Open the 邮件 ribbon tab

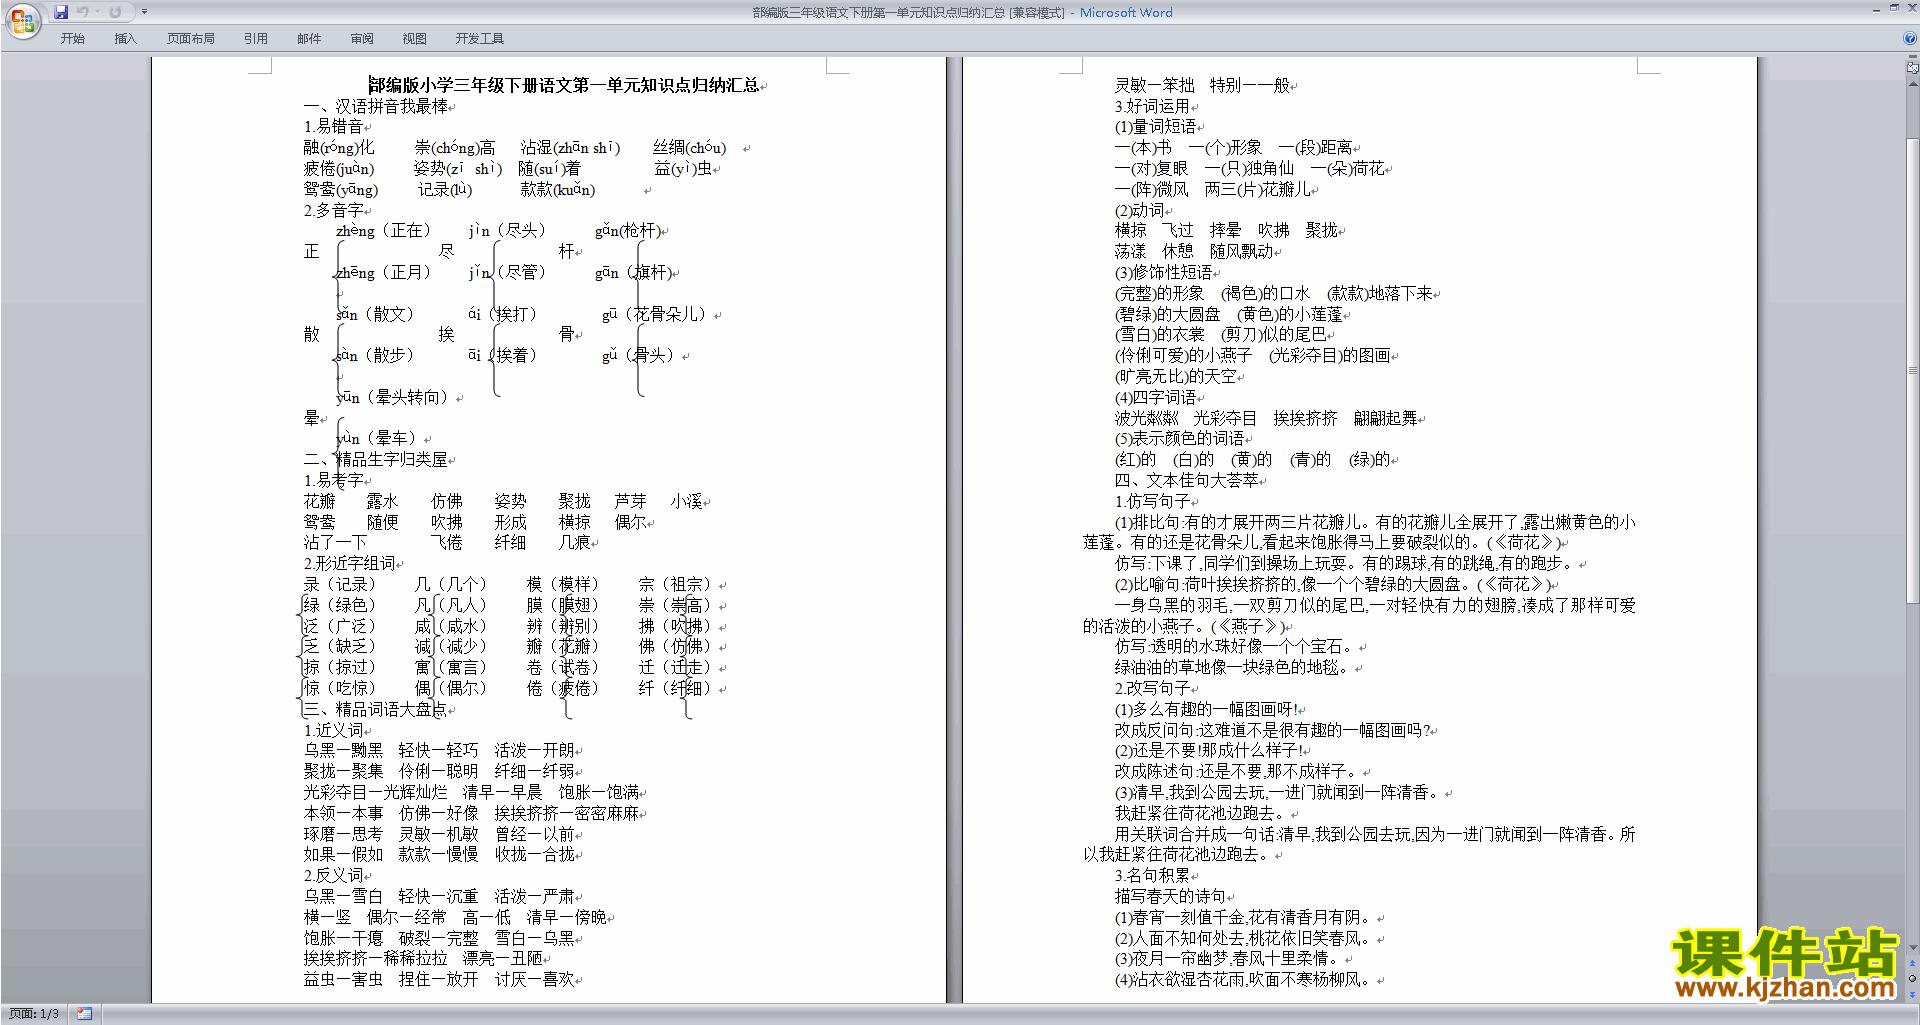308,39
